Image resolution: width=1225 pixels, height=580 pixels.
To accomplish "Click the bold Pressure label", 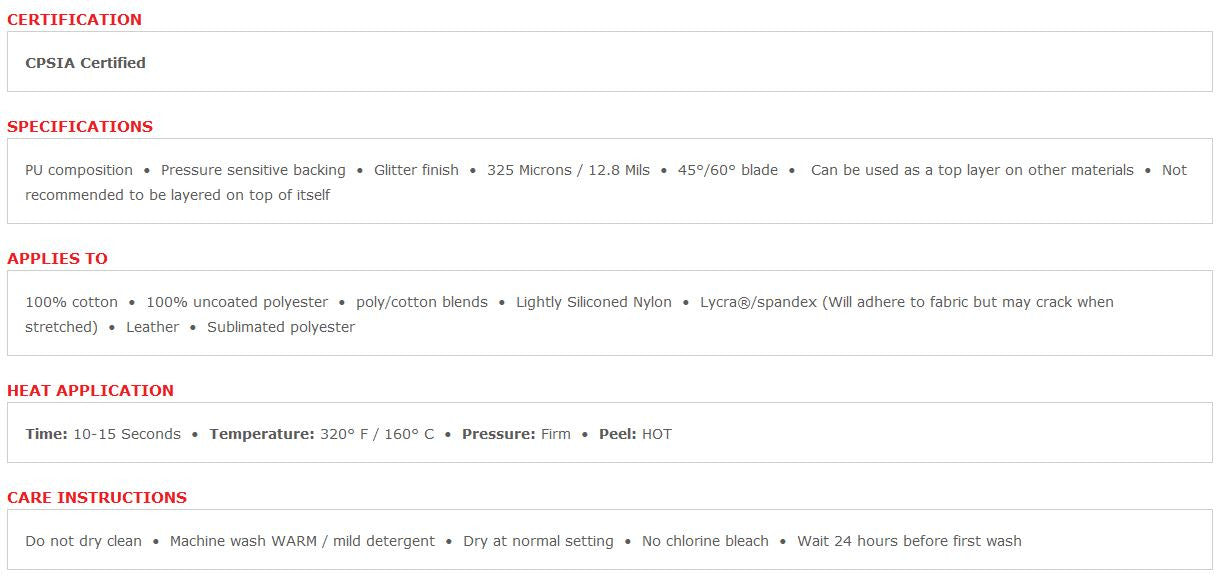I will click(x=499, y=434).
